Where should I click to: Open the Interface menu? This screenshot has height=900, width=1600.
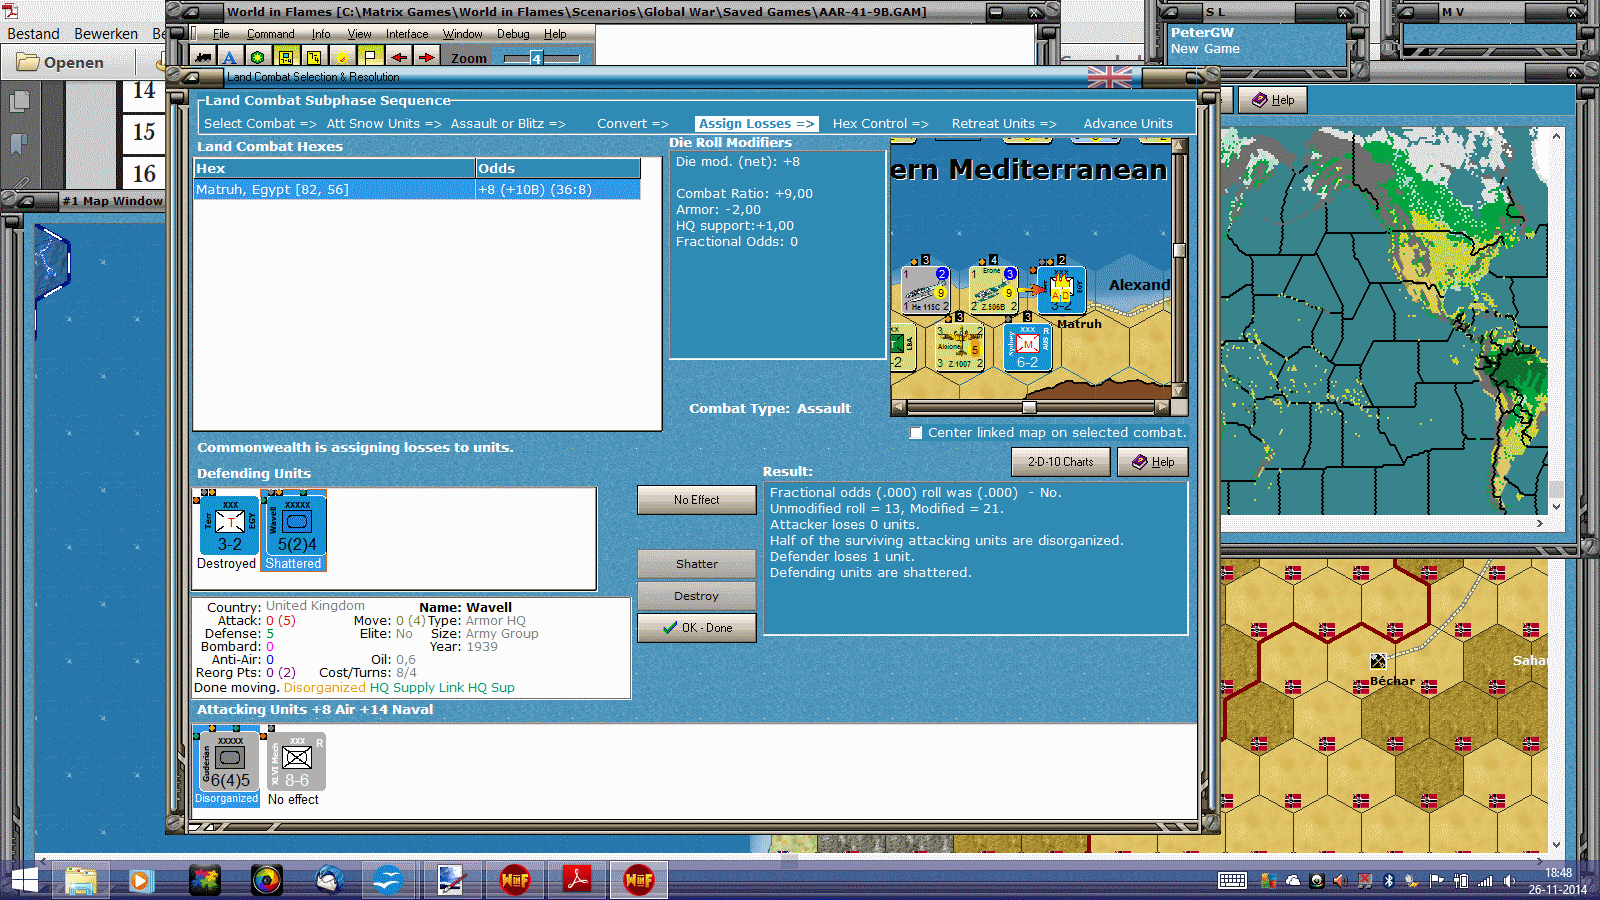[407, 34]
